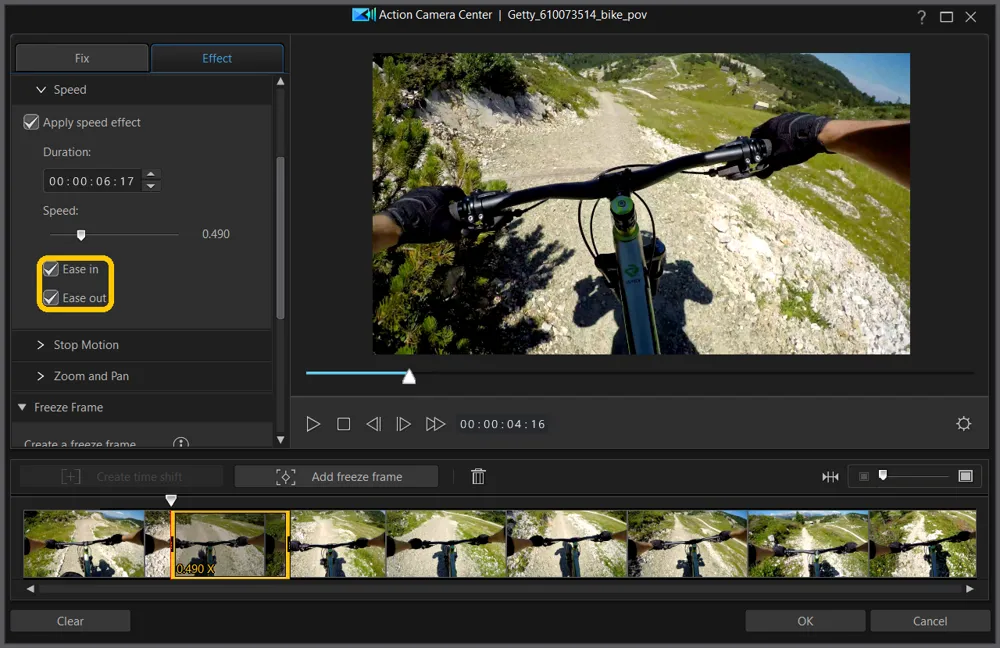
Task: Click the effect panel scrollbar thumb
Action: (x=280, y=237)
